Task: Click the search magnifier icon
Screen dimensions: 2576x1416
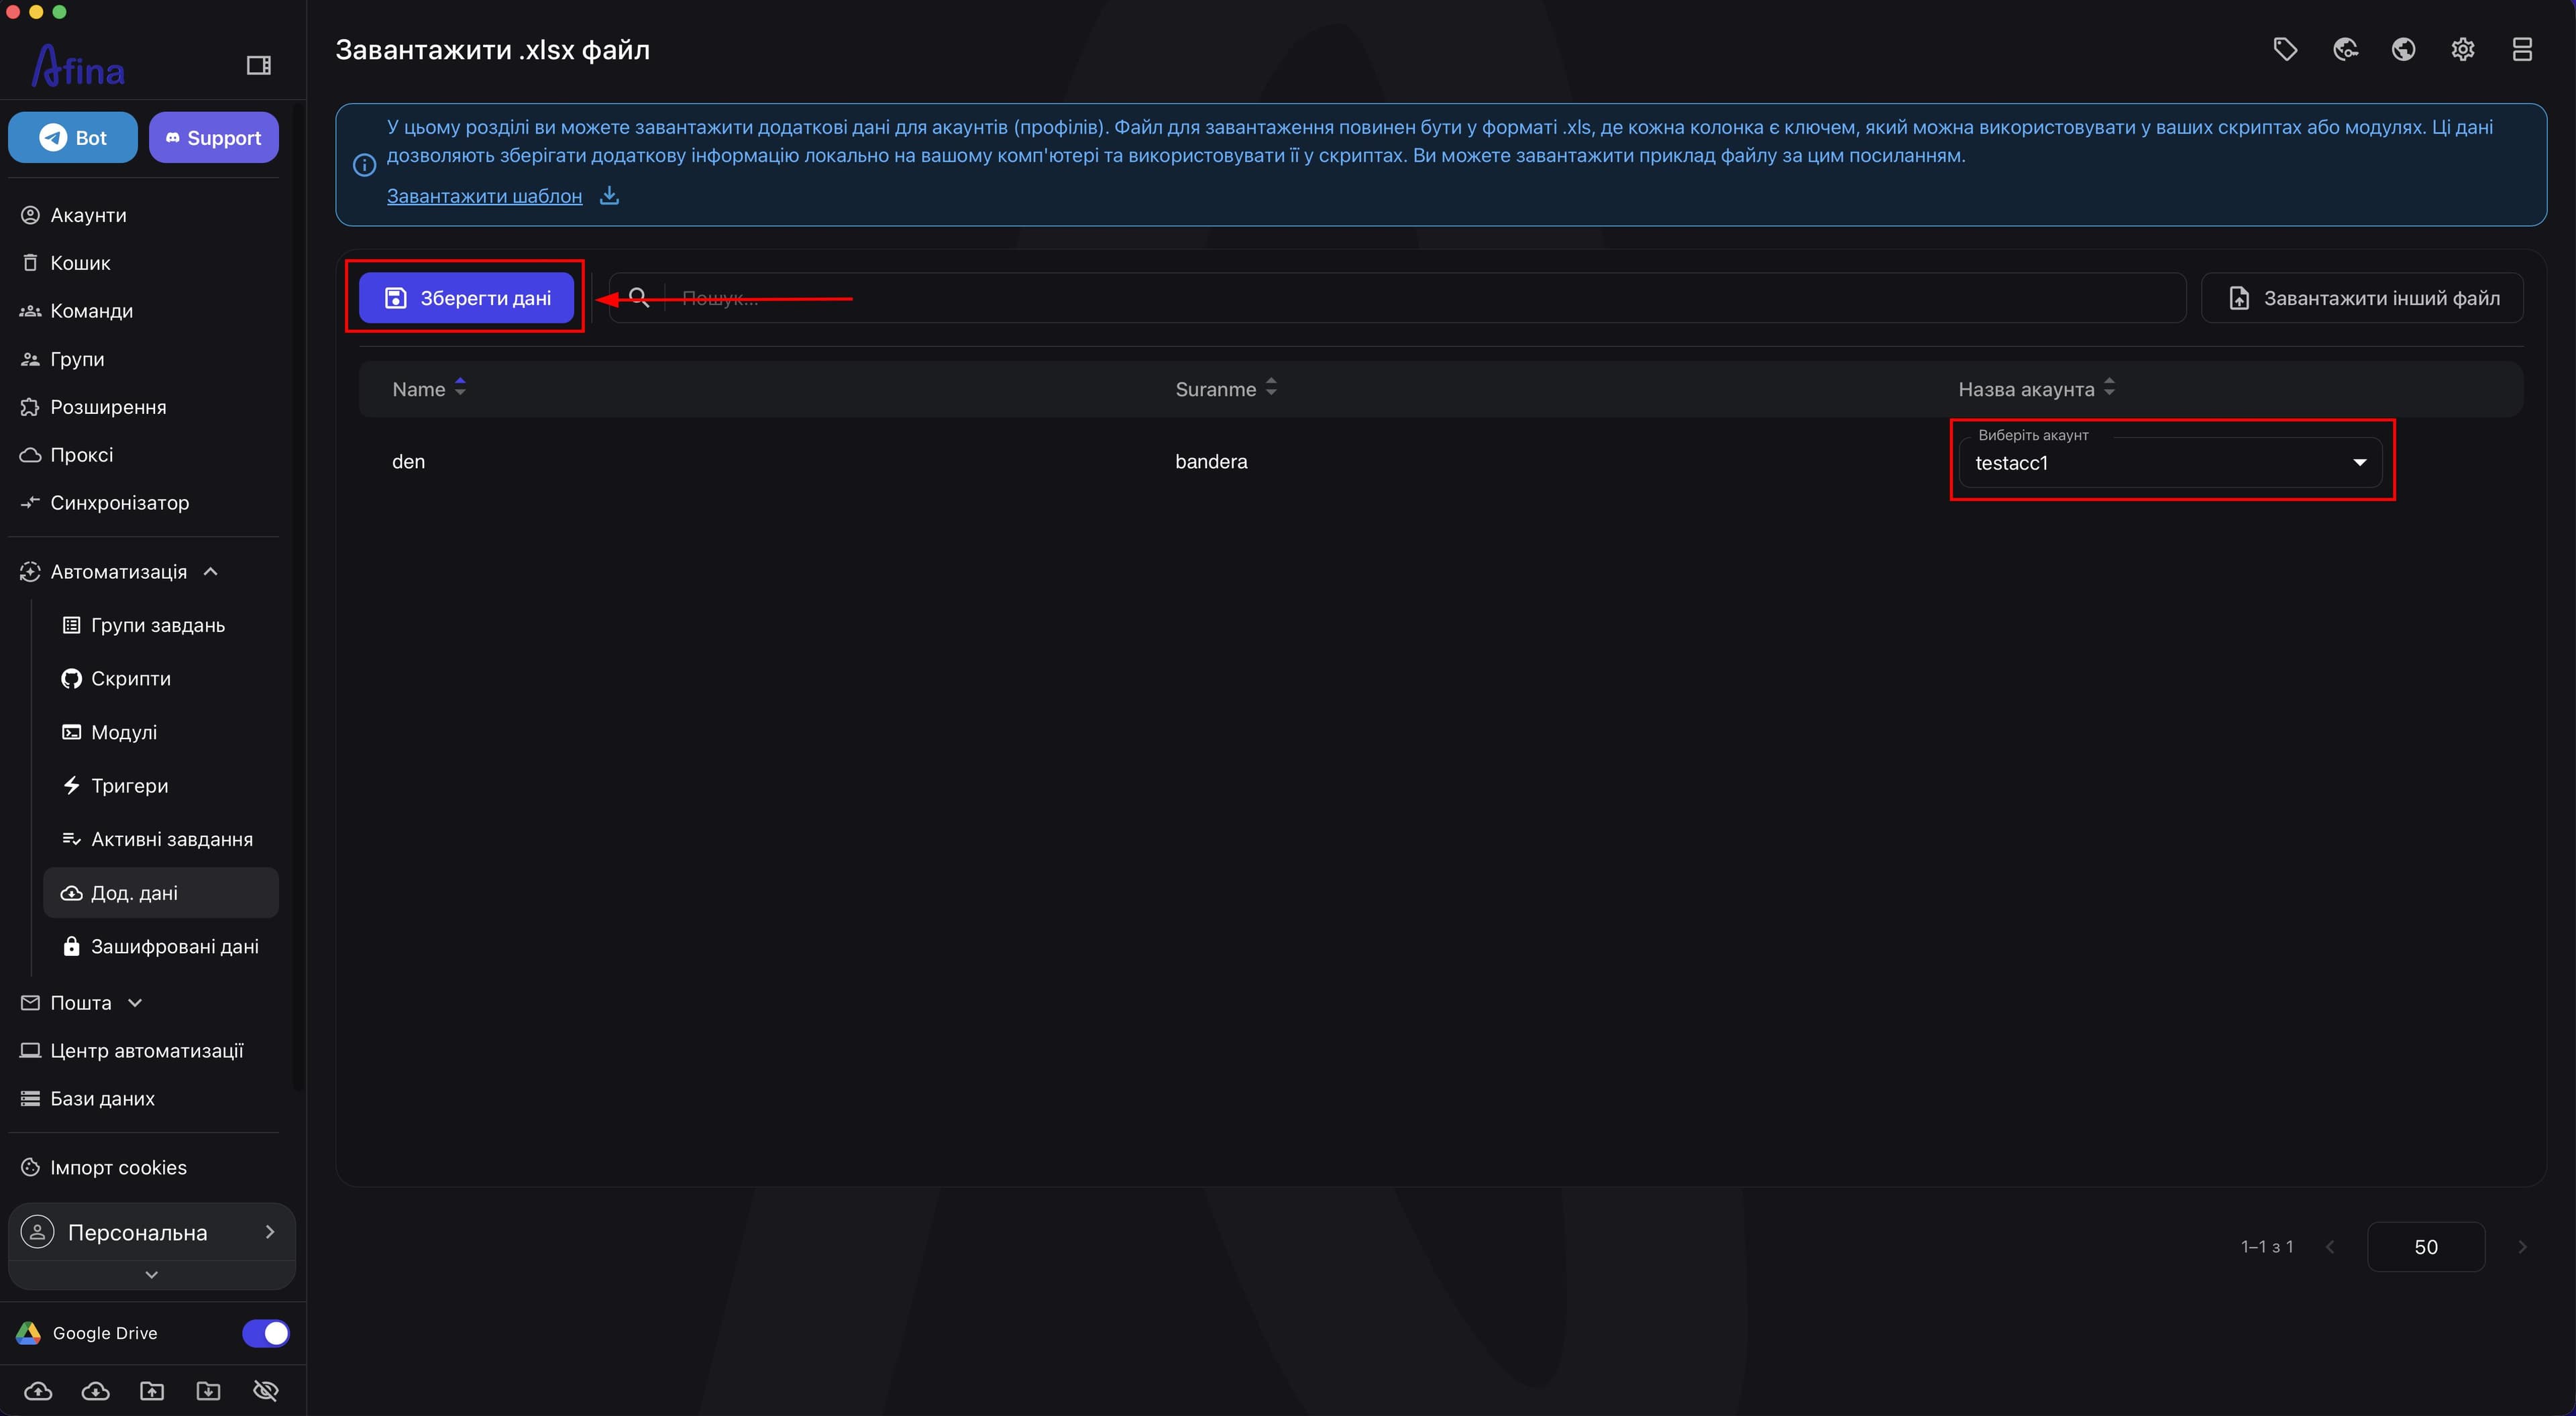Action: (639, 297)
